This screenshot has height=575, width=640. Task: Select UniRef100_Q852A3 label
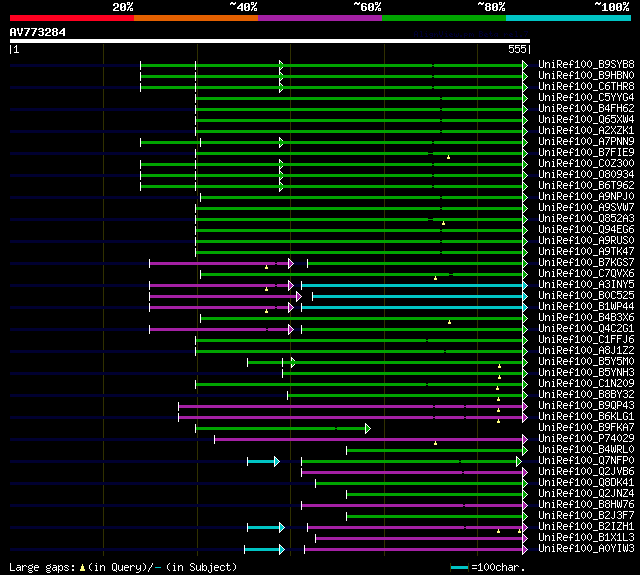(x=586, y=219)
